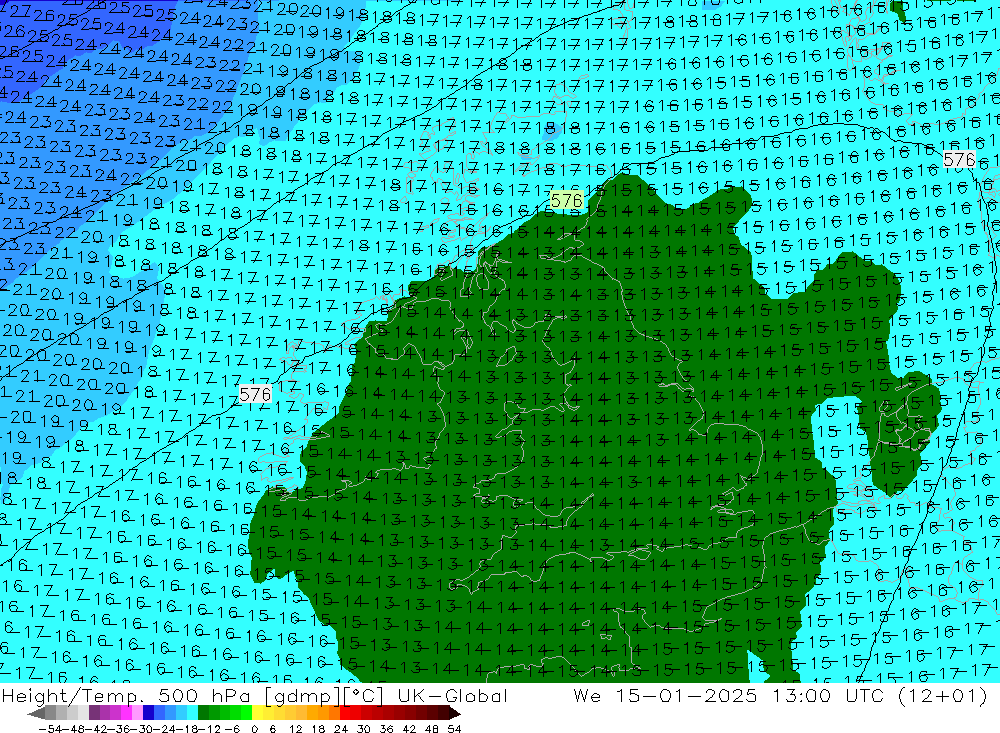This screenshot has height=733, width=1000.
Task: Click the '[°C]' unit label
Action: (x=364, y=695)
